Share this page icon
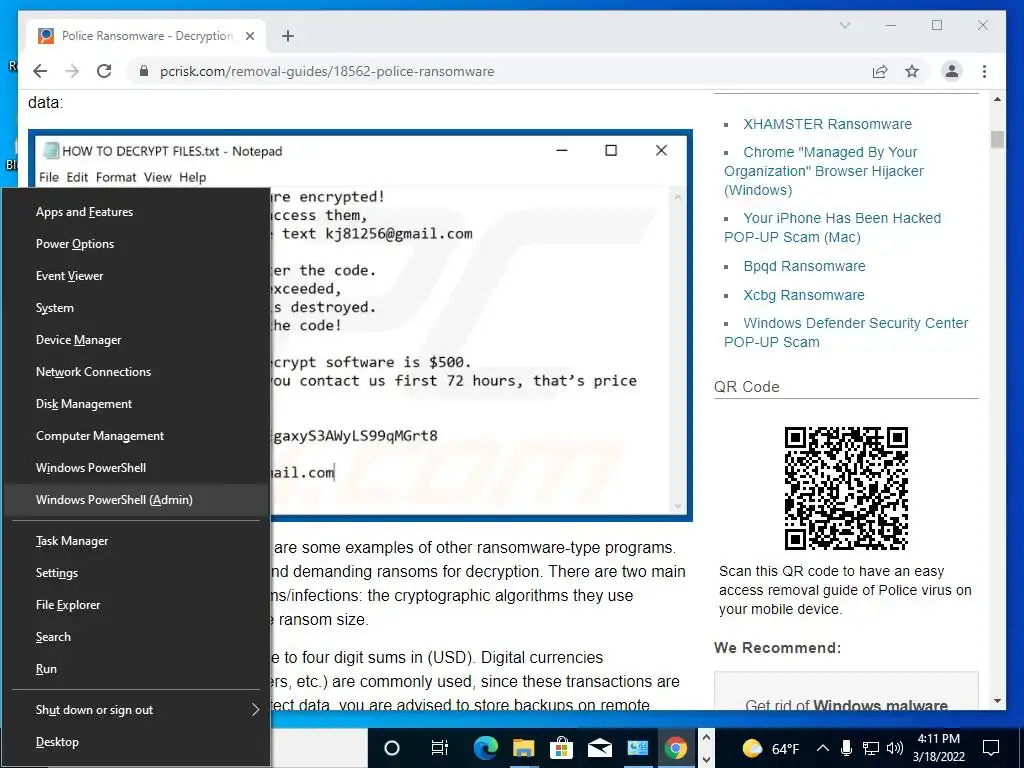This screenshot has width=1024, height=768. point(880,71)
